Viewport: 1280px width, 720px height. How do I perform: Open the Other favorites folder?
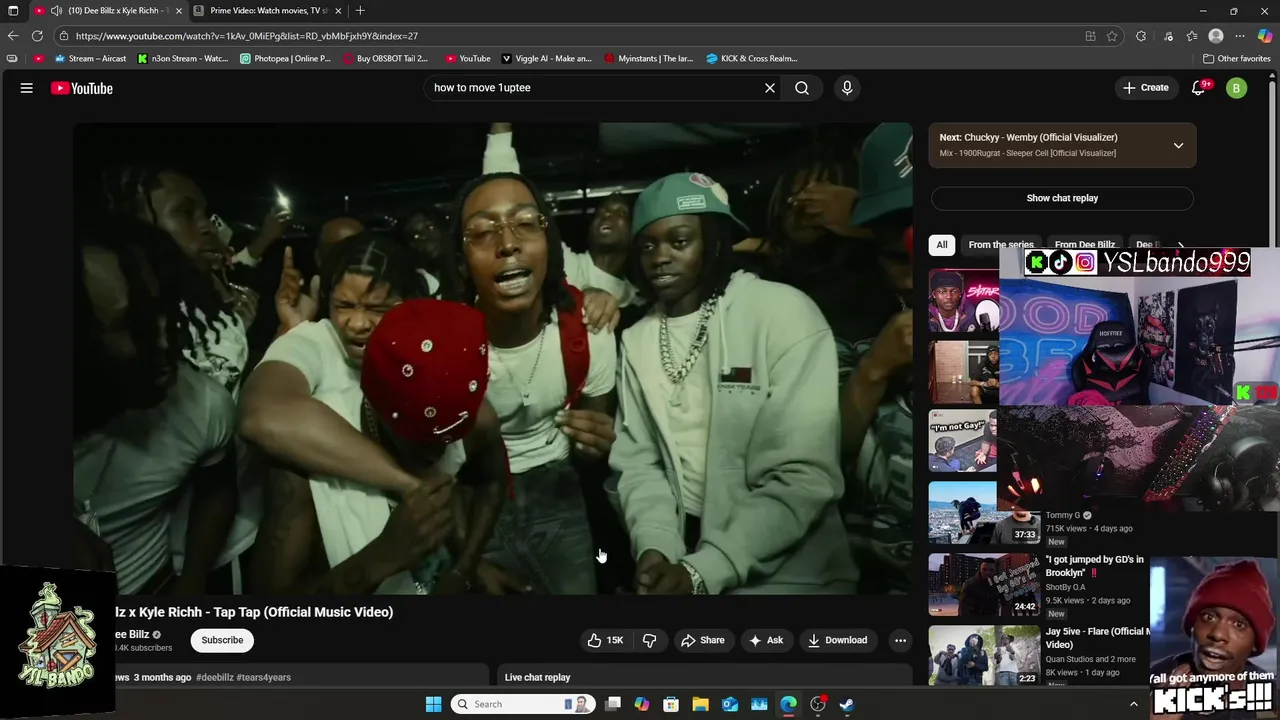1236,59
